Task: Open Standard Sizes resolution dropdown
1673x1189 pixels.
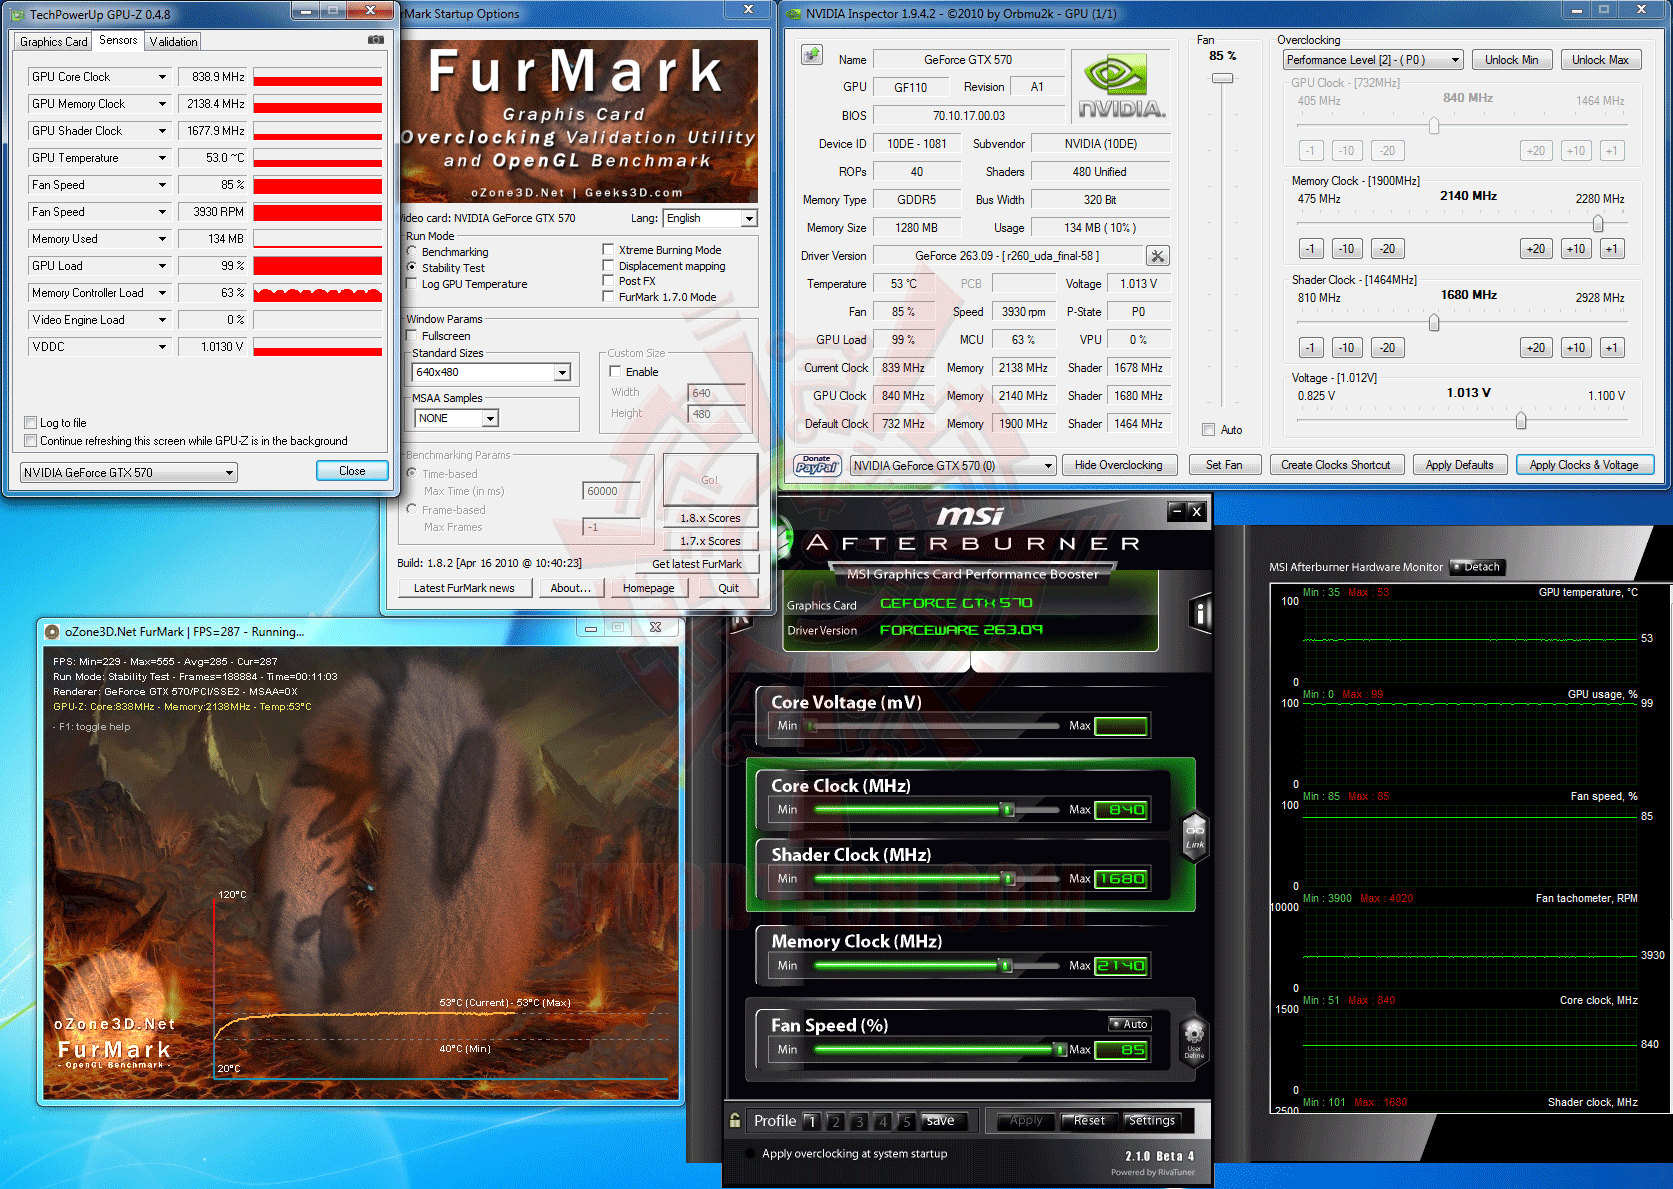Action: pos(491,373)
